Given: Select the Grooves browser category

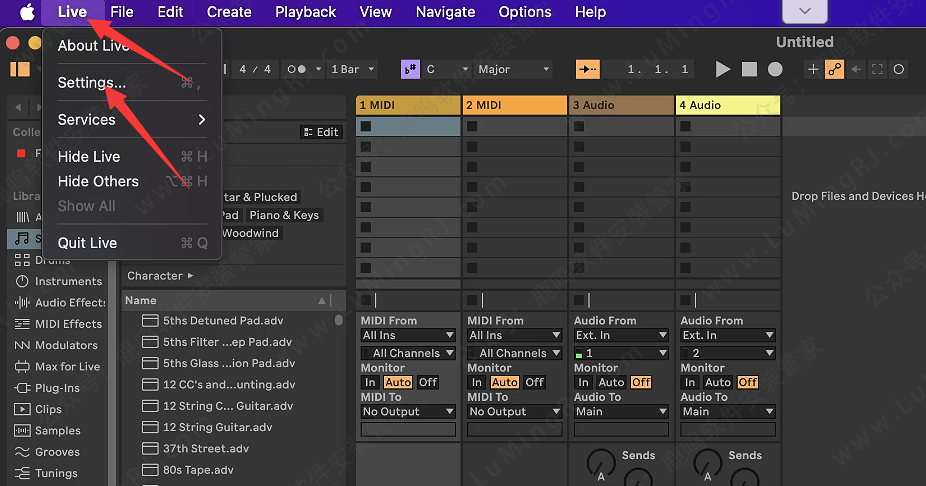Looking at the screenshot, I should click(57, 452).
